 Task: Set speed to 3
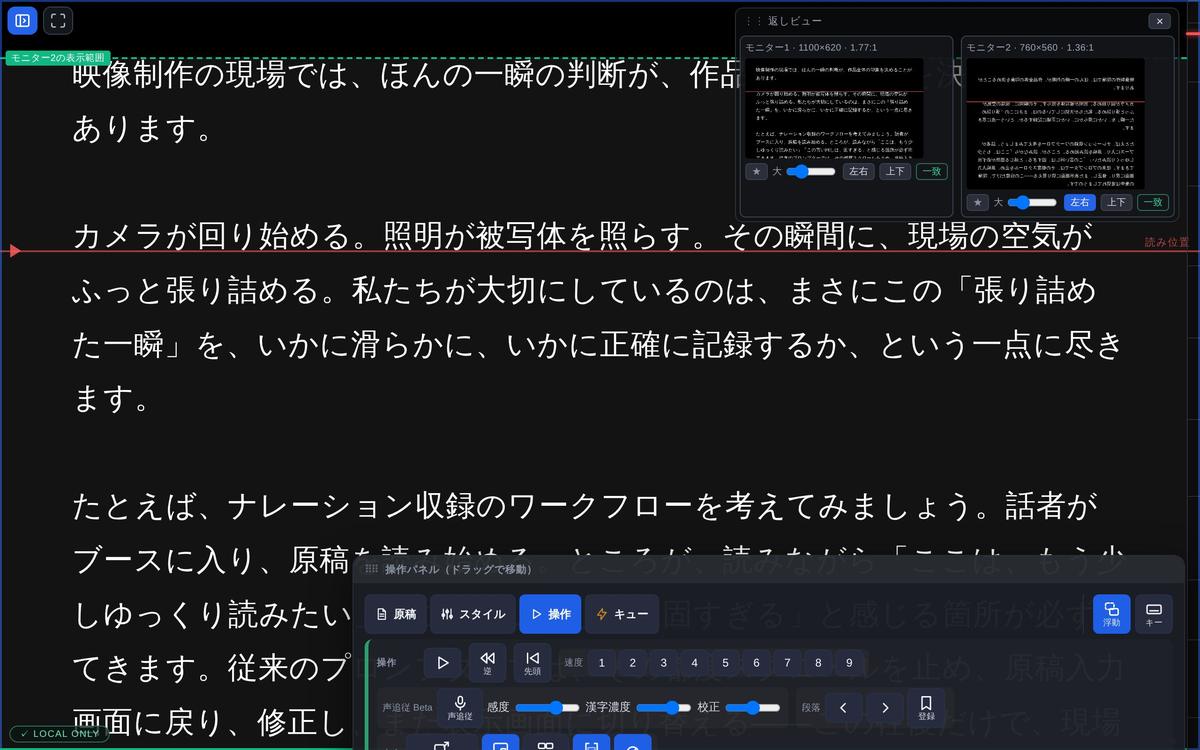(663, 662)
